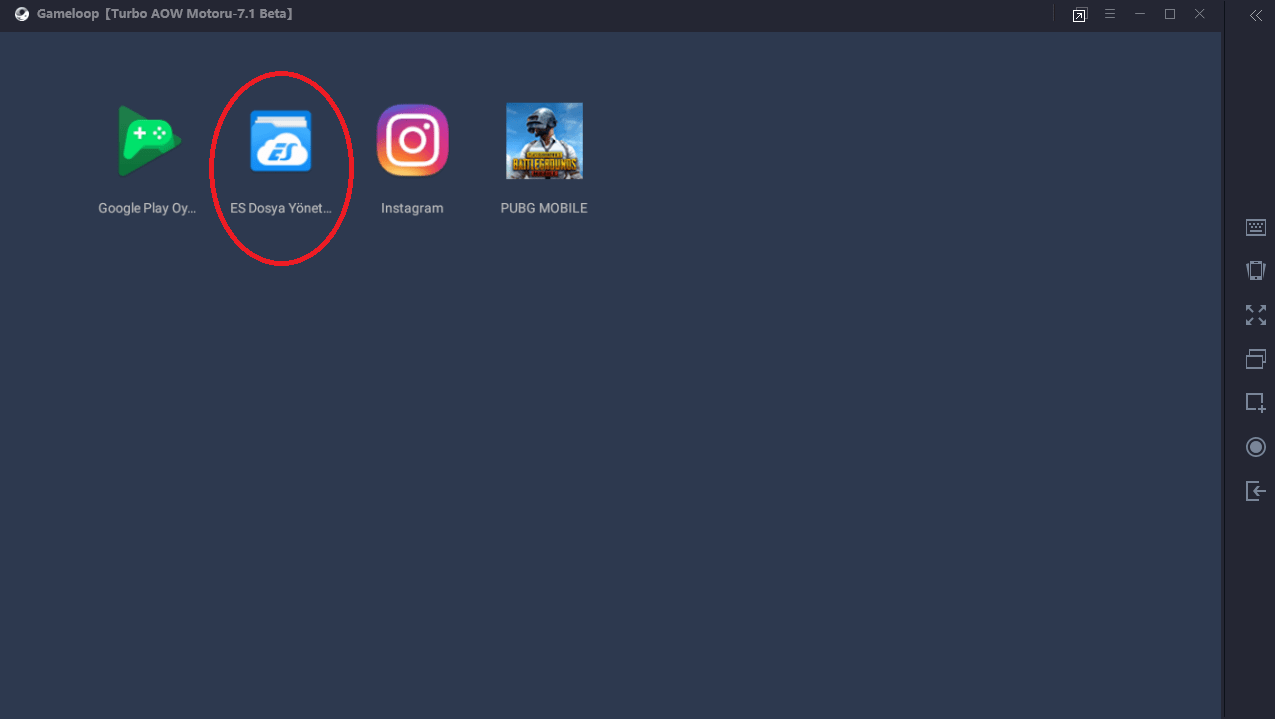Start screen recording with the record icon
Screen dimensions: 1275x719
[1256, 447]
